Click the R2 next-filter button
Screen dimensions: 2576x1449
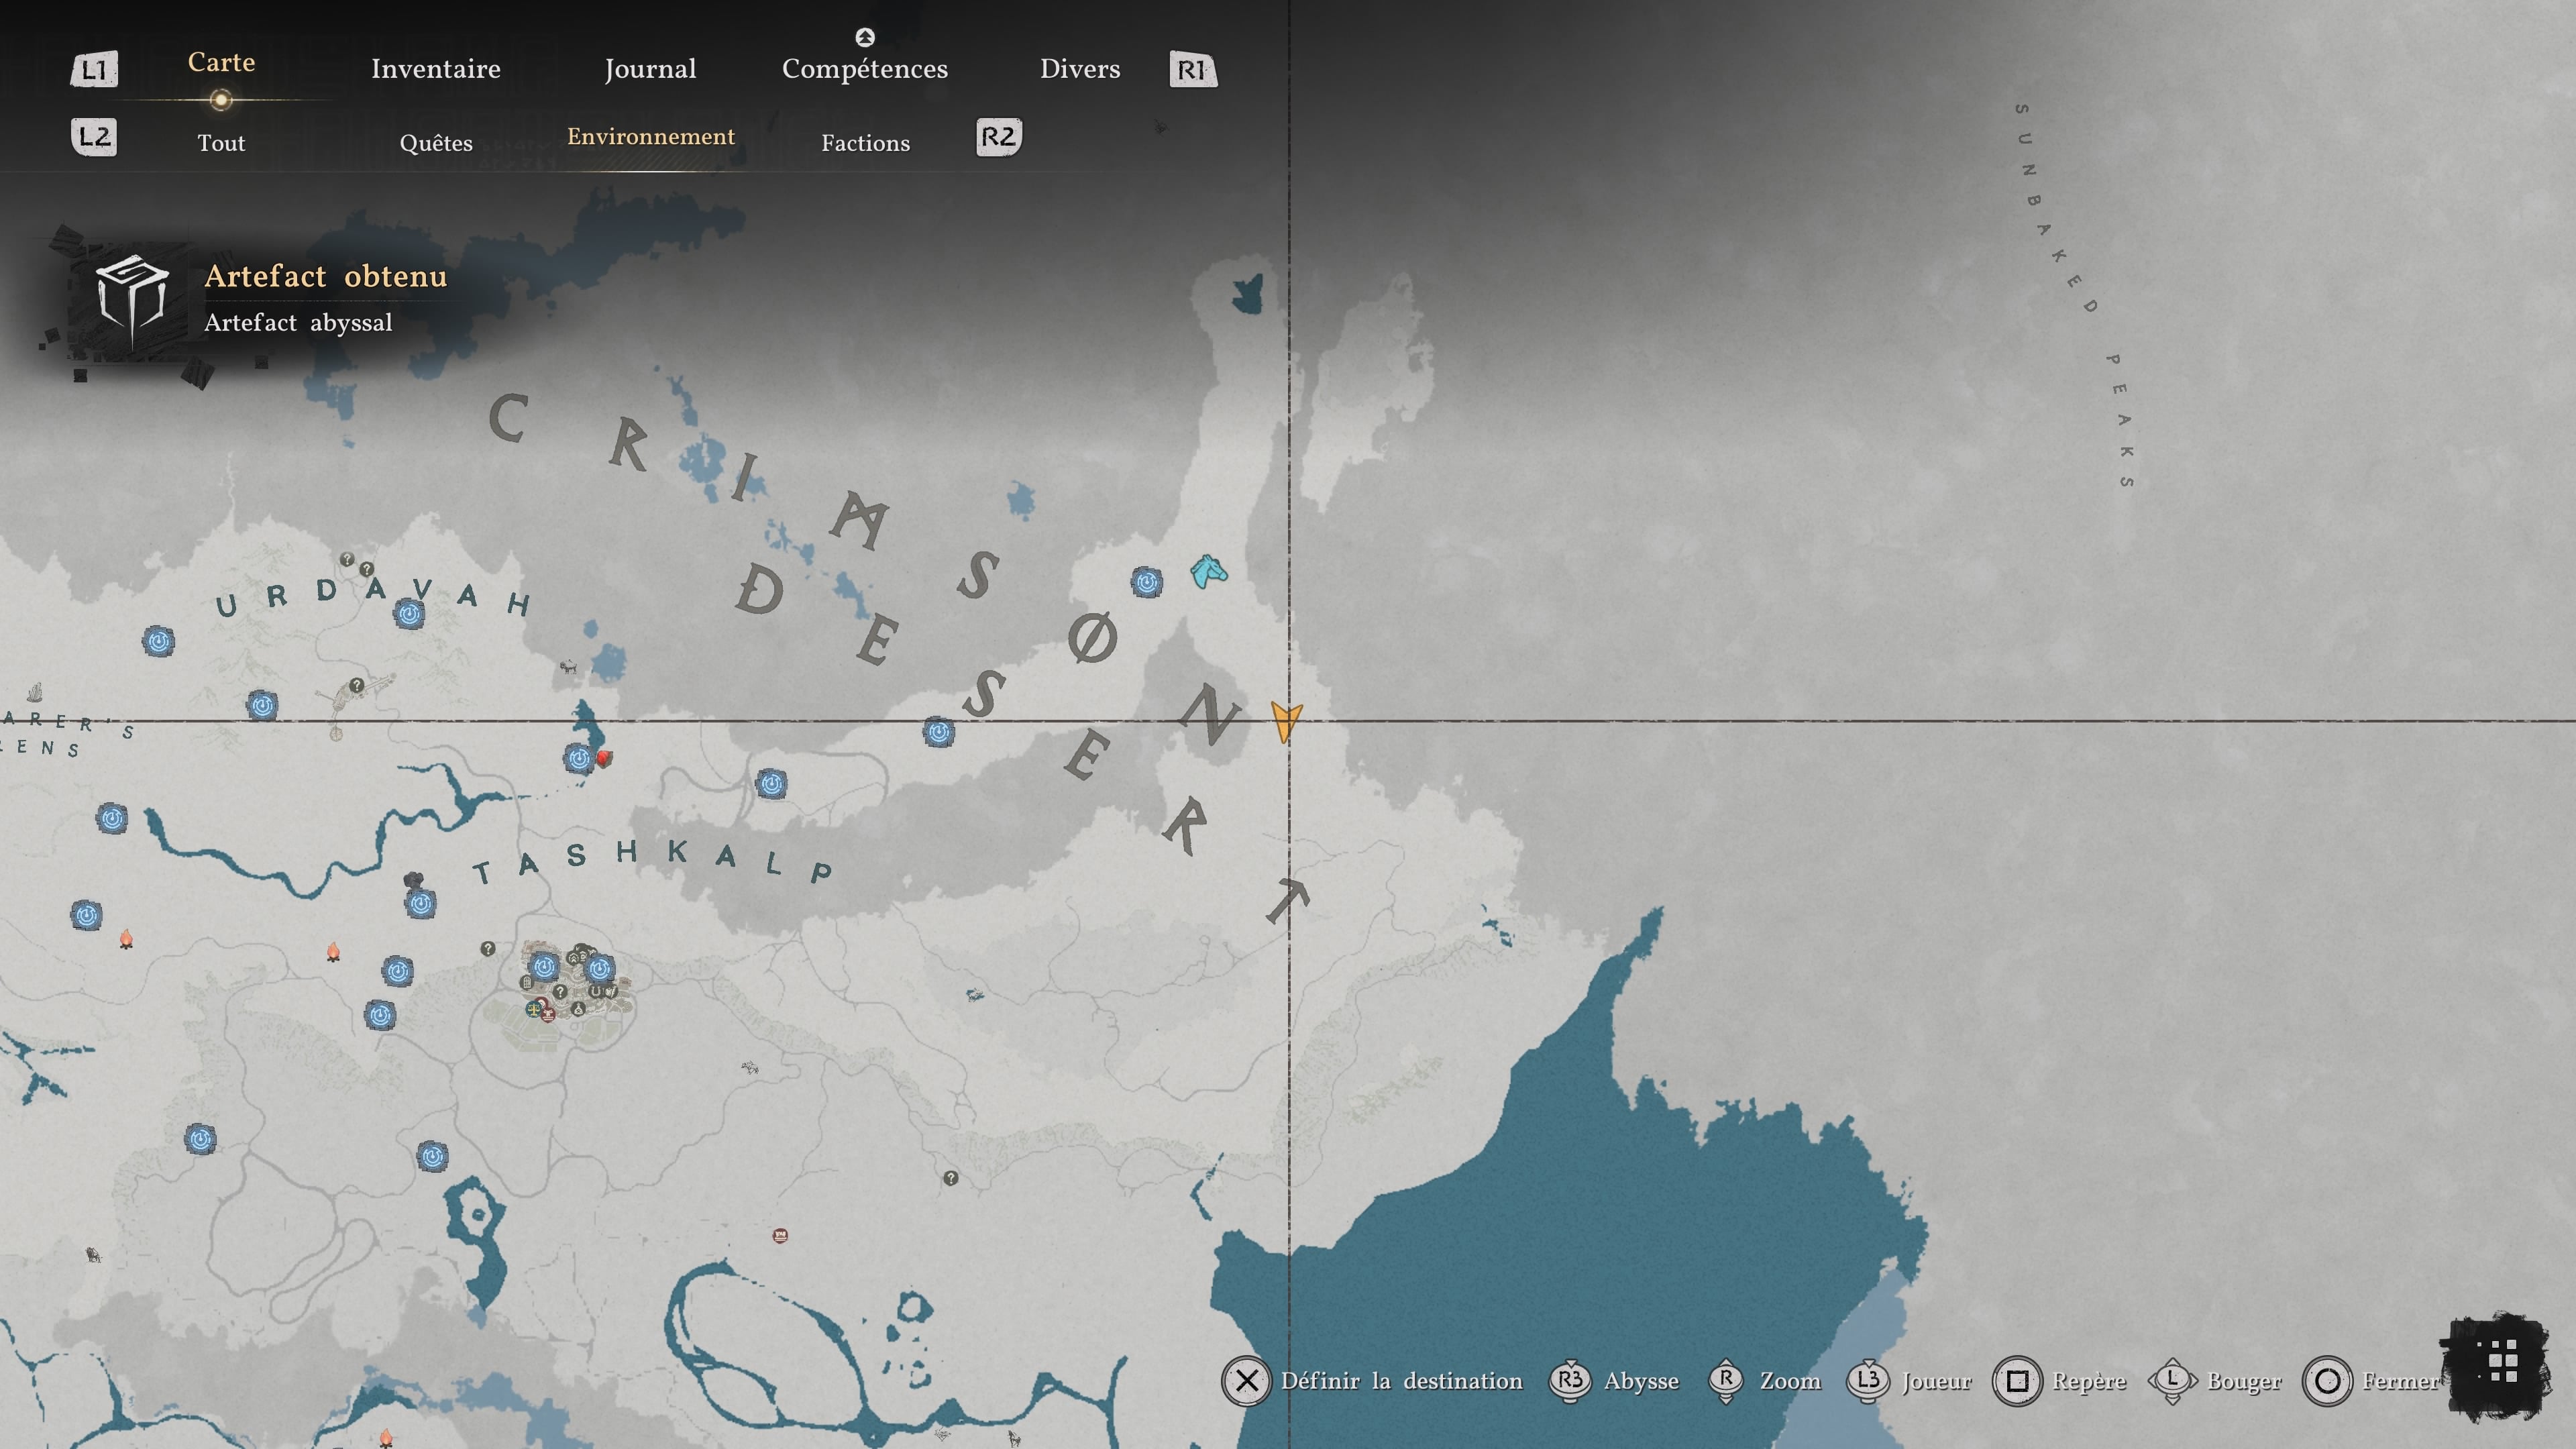999,137
